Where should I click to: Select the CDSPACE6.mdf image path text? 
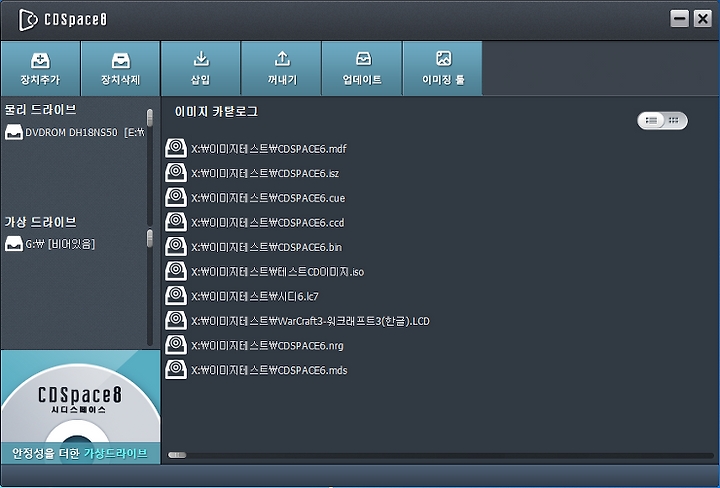[x=269, y=149]
